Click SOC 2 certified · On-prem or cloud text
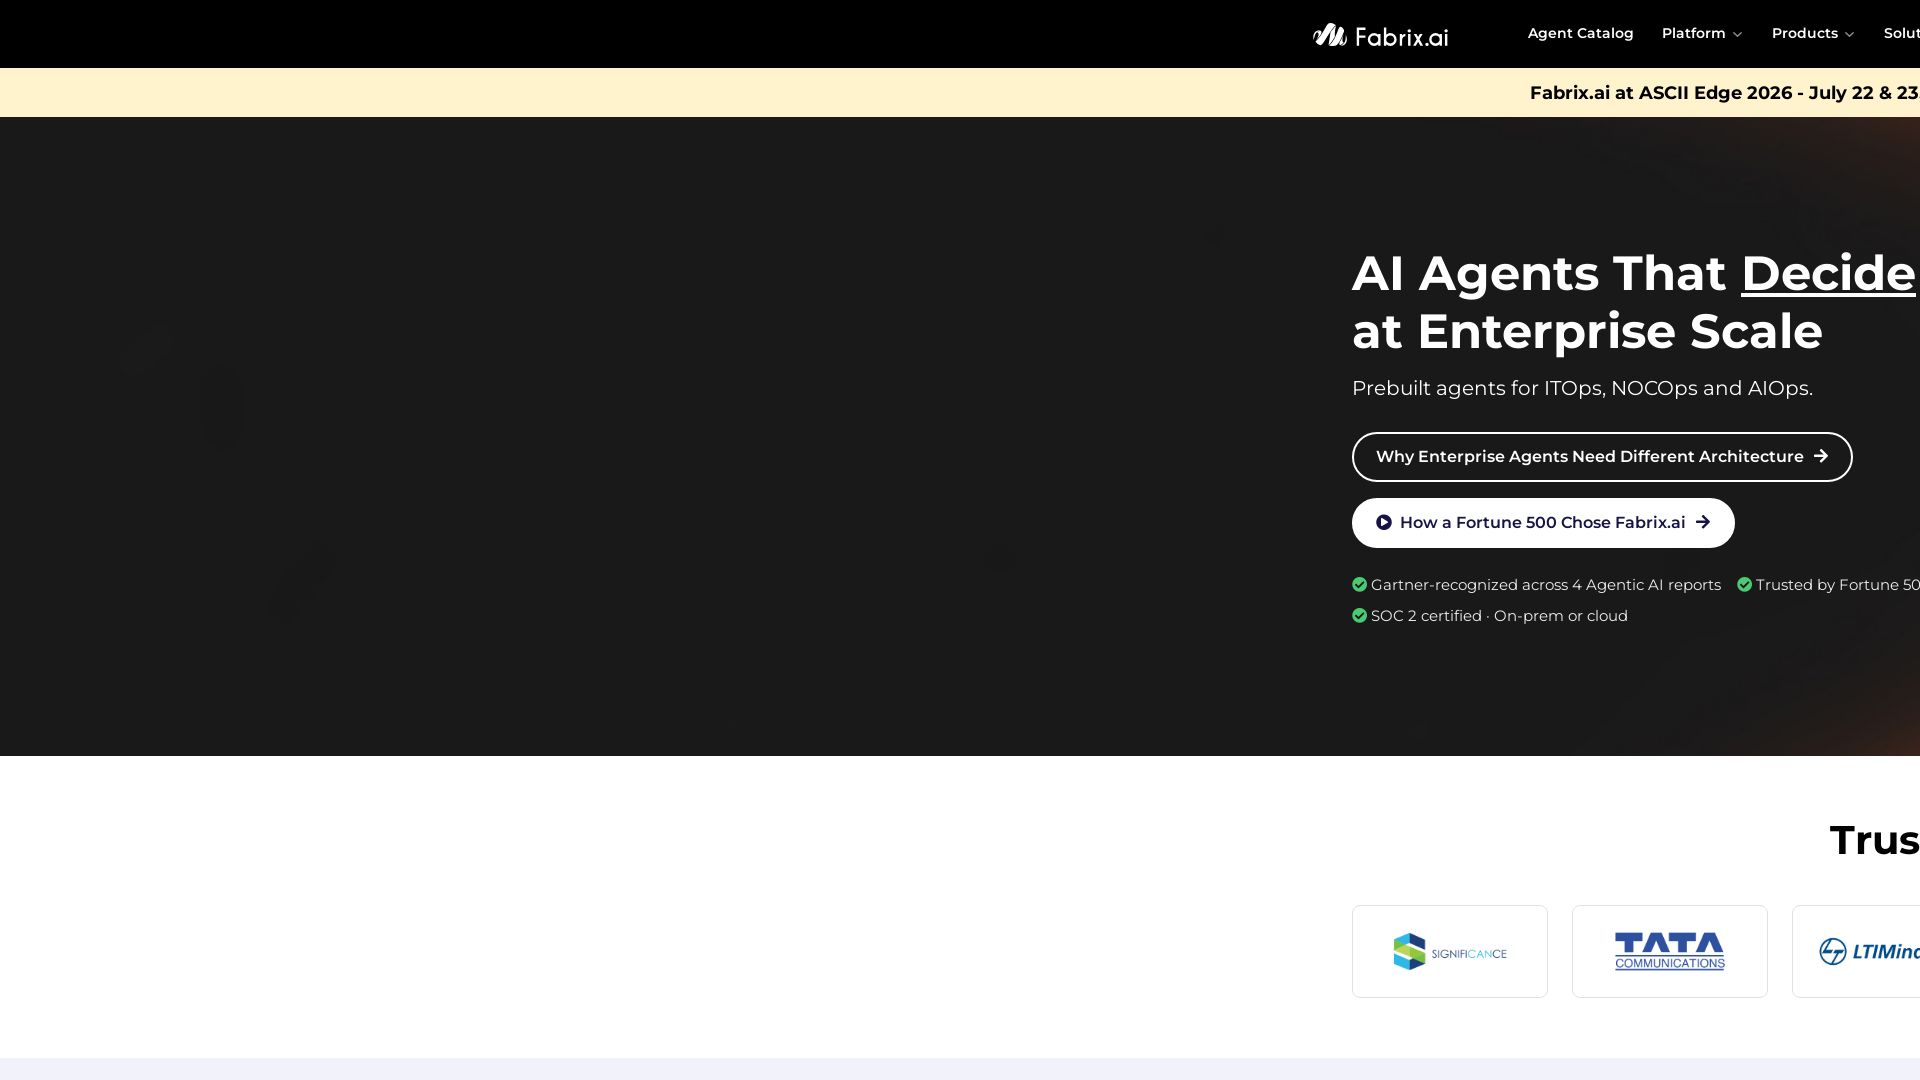This screenshot has width=1920, height=1080. point(1499,616)
